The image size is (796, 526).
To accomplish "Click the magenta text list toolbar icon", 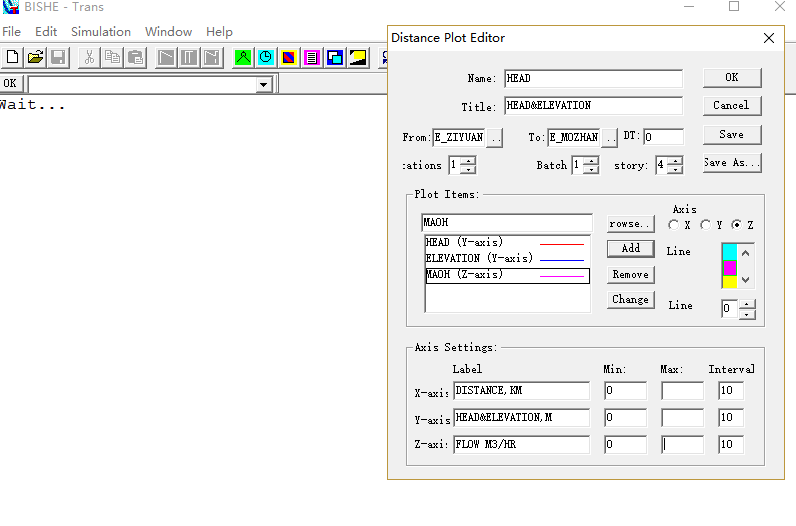I will pos(312,58).
